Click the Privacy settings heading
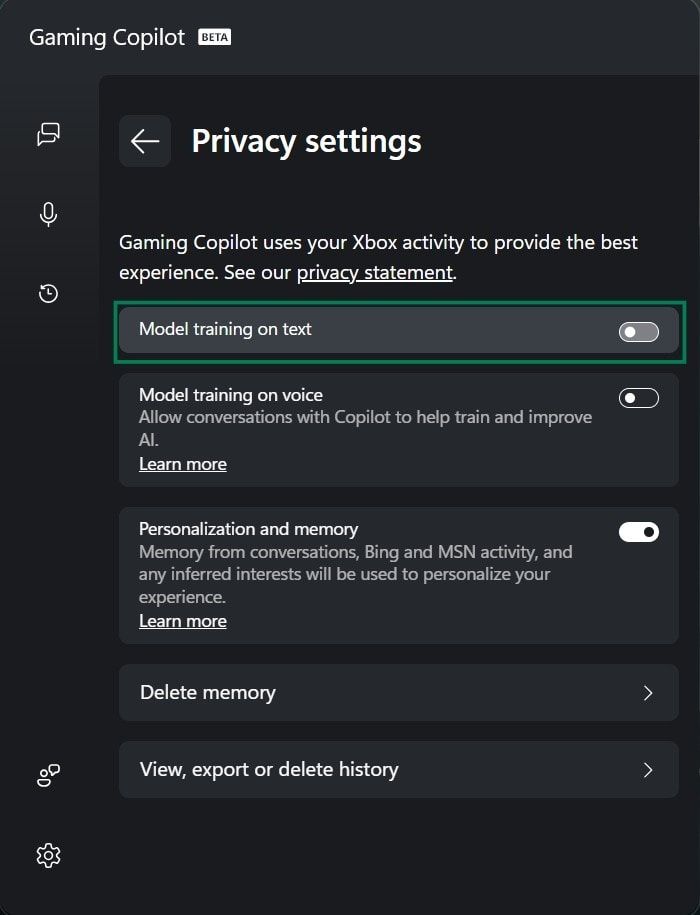 pyautogui.click(x=306, y=141)
